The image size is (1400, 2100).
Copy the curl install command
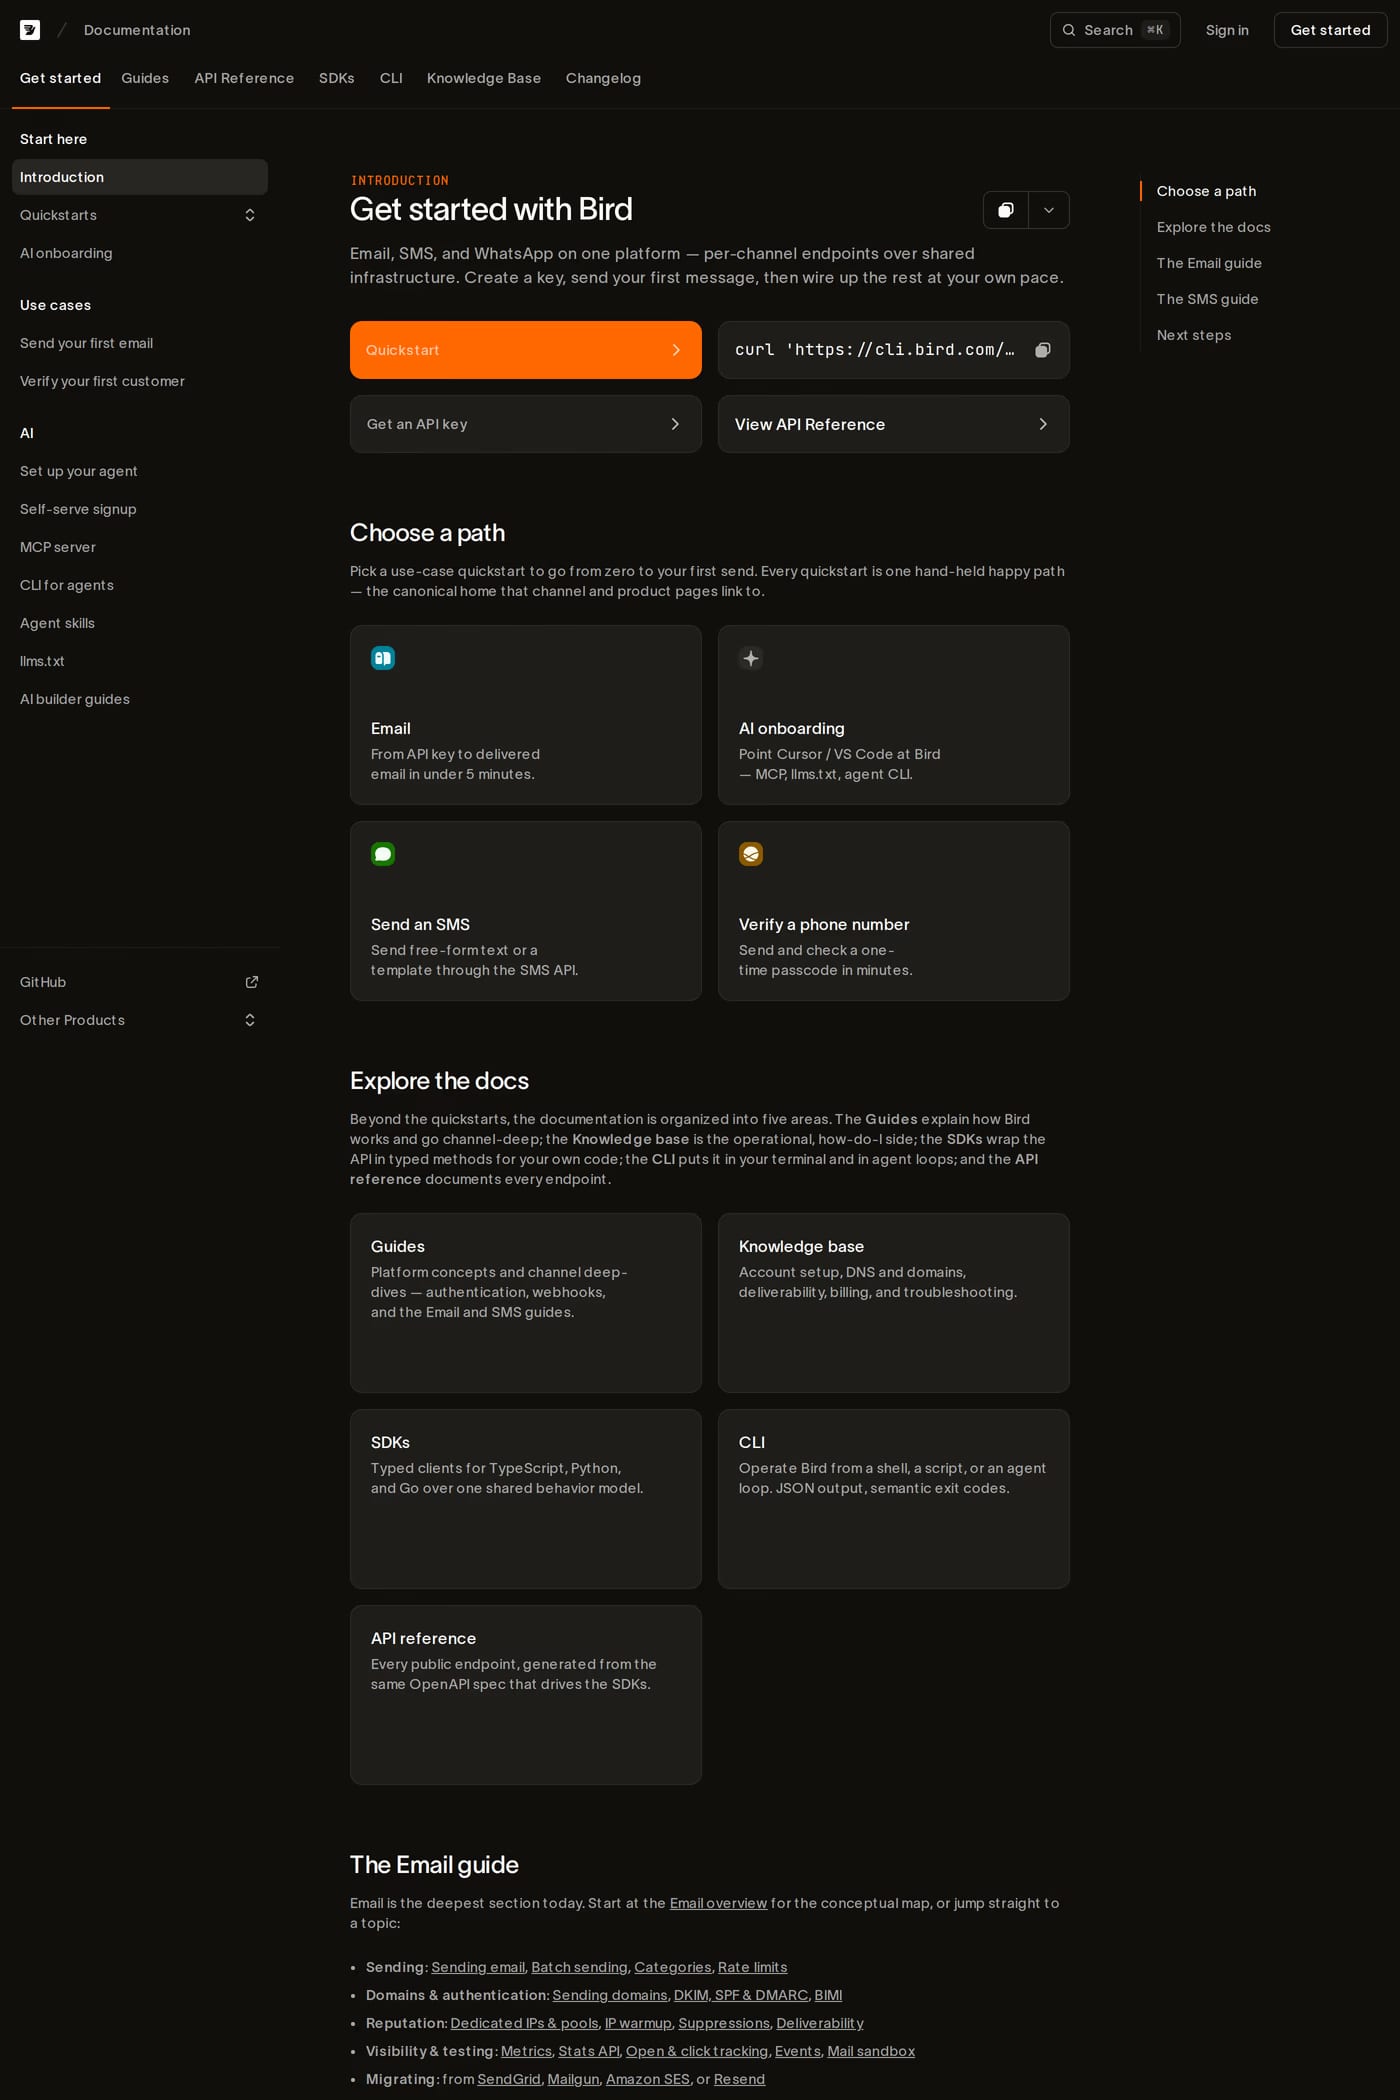pyautogui.click(x=1043, y=350)
